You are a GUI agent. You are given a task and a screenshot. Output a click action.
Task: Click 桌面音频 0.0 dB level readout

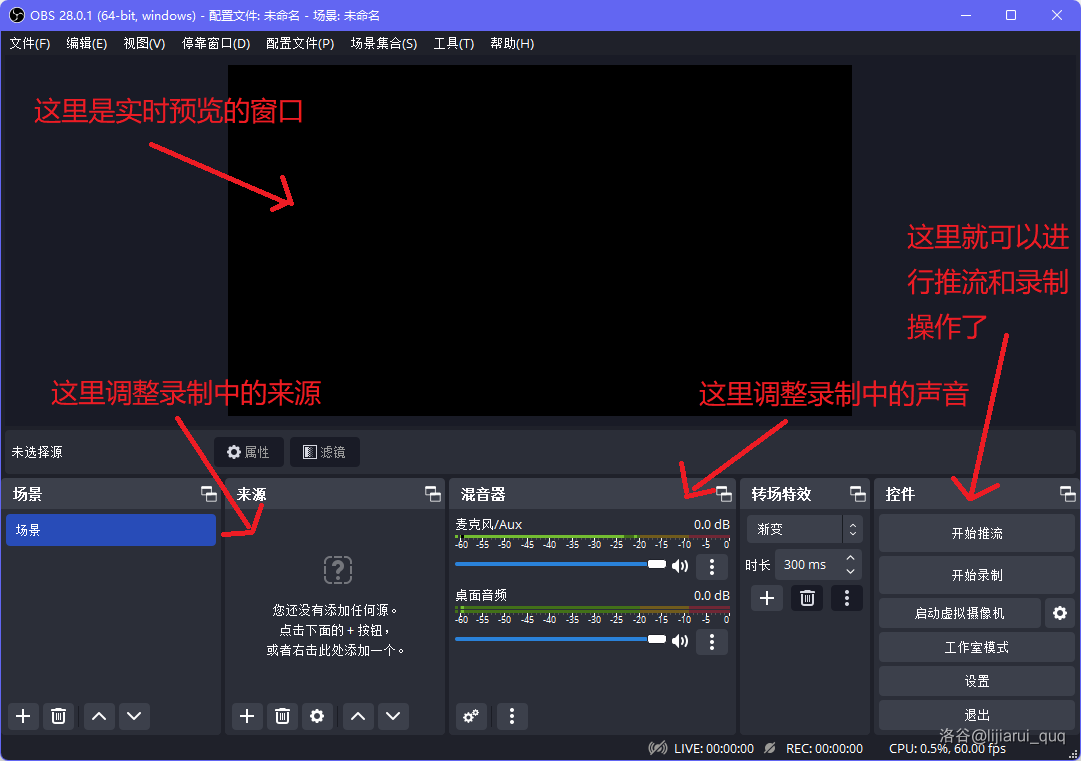coord(711,596)
